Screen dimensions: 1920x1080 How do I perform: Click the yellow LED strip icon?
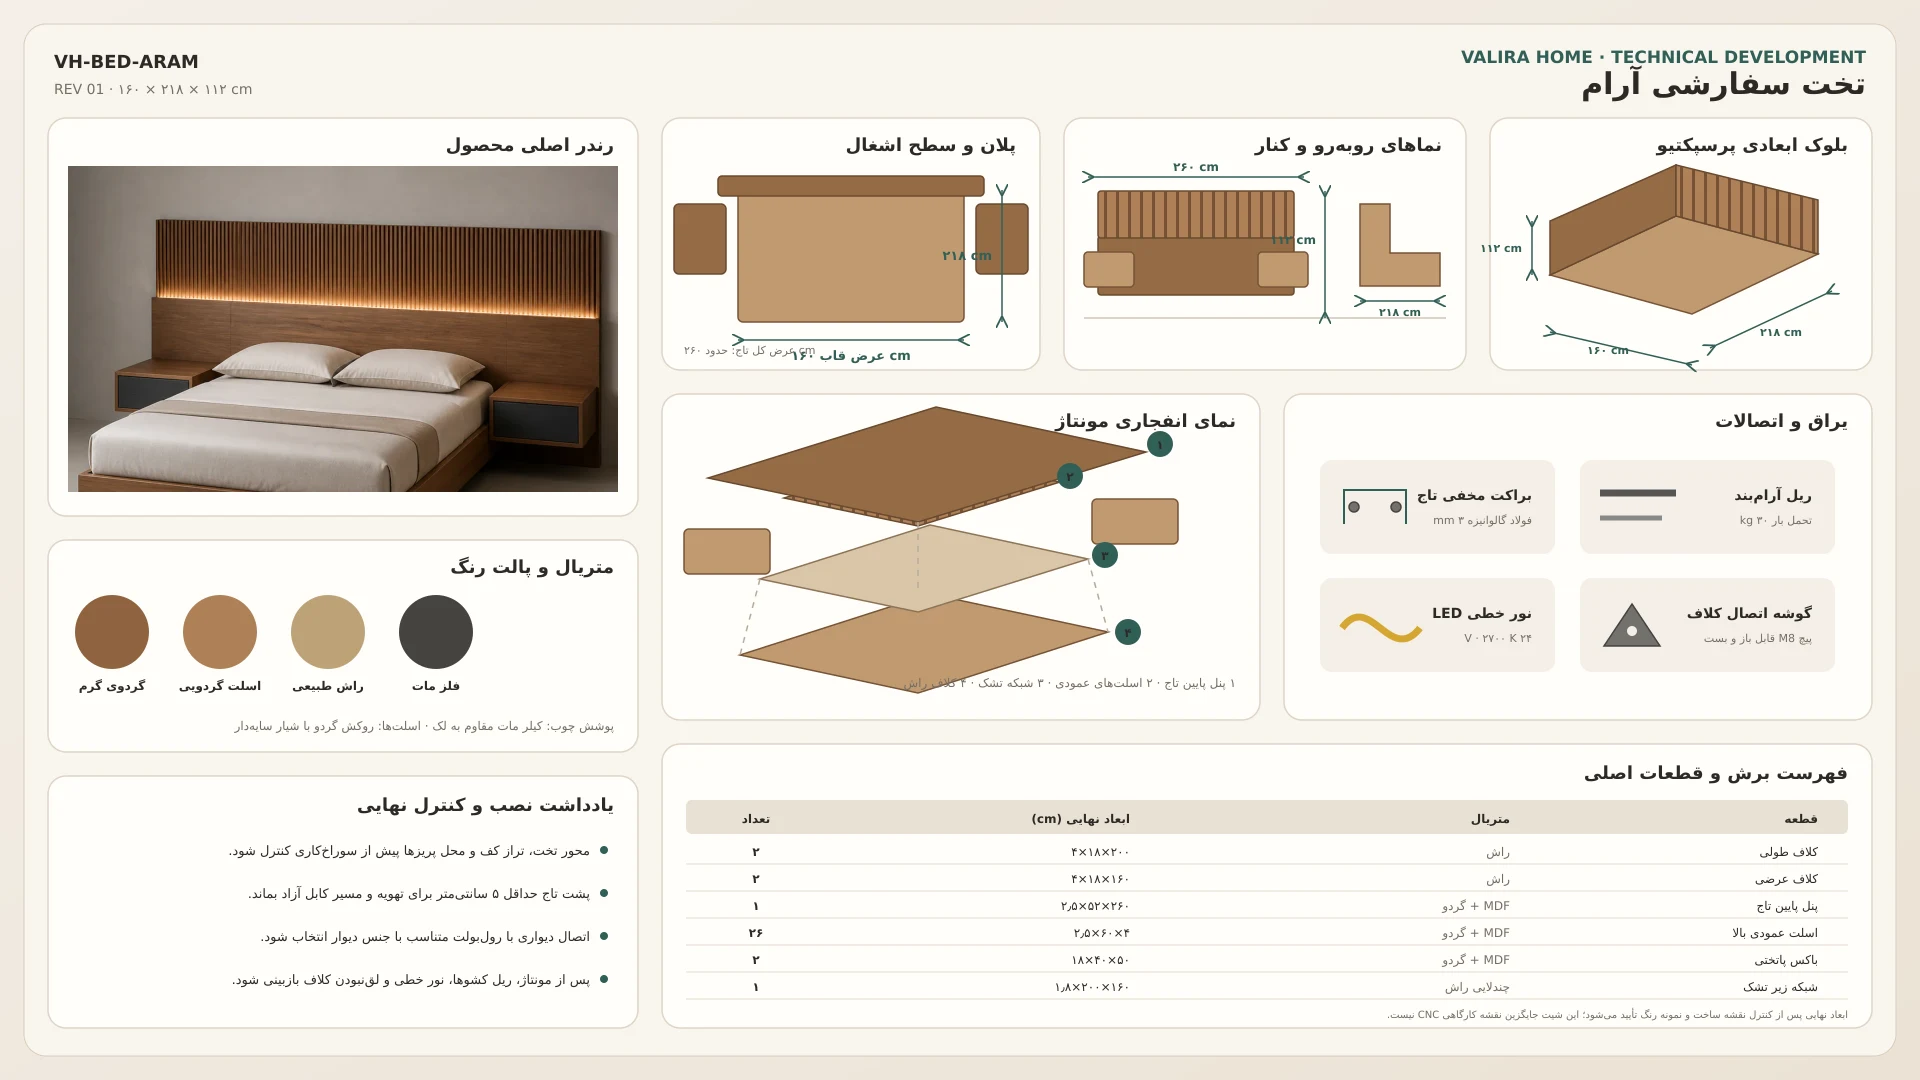pos(1381,627)
